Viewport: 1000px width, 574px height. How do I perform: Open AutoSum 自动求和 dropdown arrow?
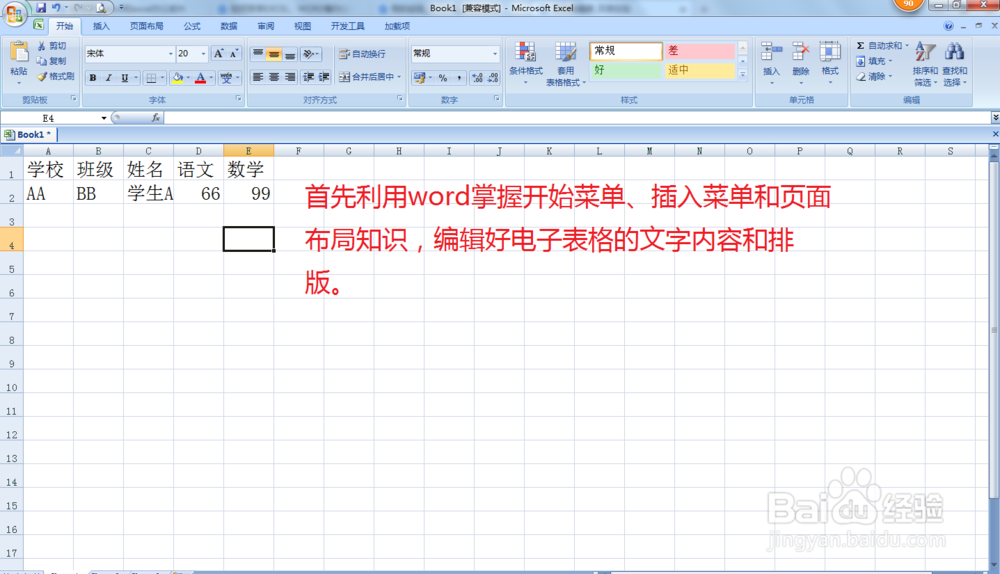(x=907, y=46)
